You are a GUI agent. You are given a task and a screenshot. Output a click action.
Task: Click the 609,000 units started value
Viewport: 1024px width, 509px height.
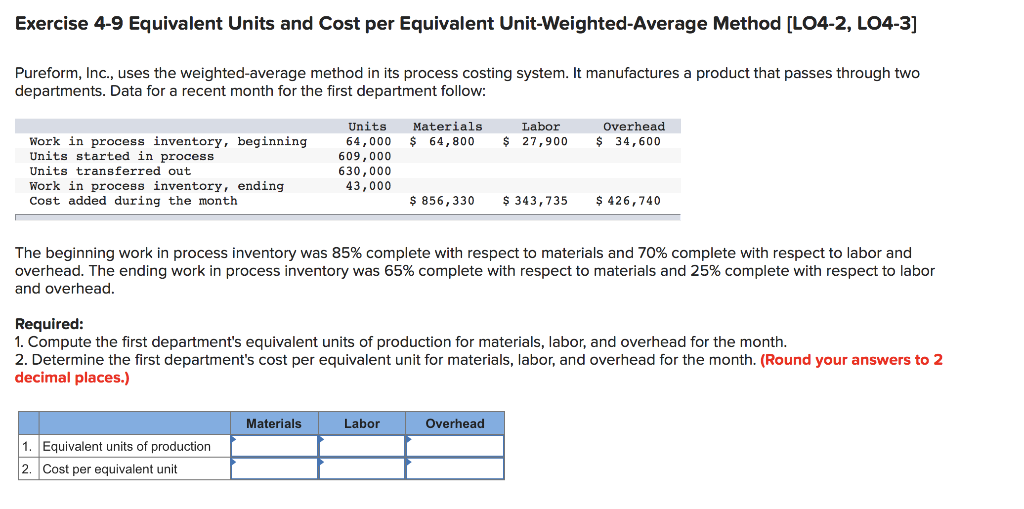[x=365, y=156]
